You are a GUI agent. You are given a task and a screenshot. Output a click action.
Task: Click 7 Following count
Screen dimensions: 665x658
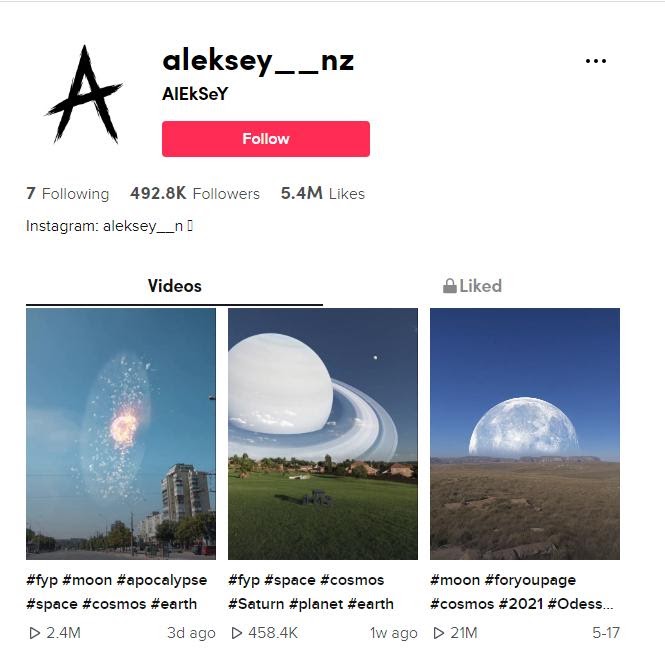[67, 193]
